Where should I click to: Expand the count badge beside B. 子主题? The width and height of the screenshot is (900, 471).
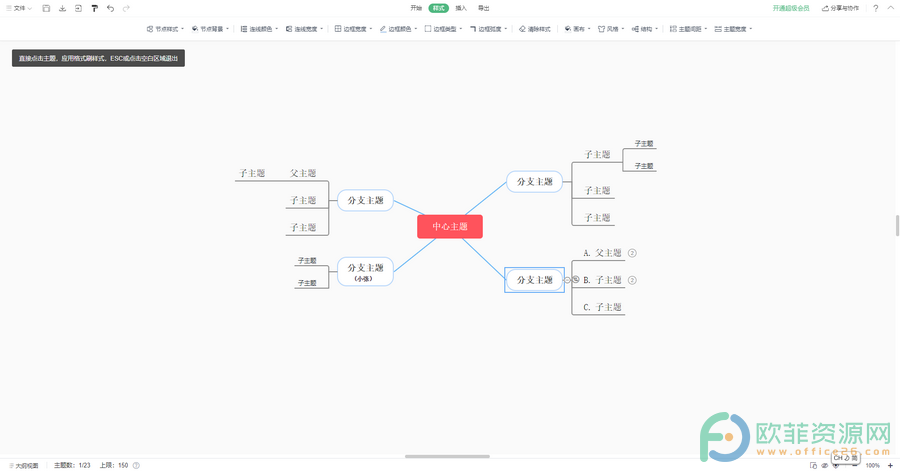click(x=632, y=280)
